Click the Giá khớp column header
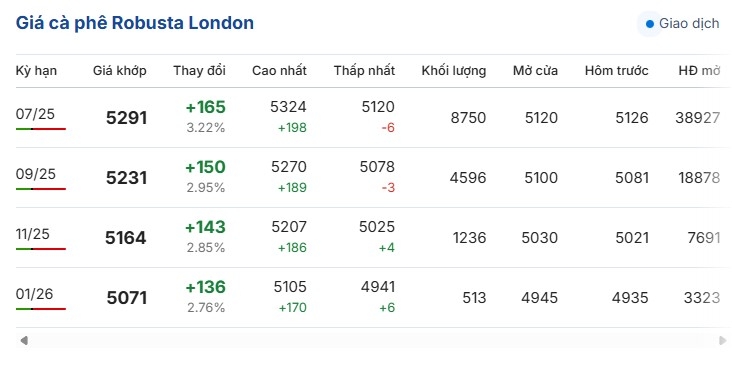Viewport: 732px width, 369px height. [120, 71]
